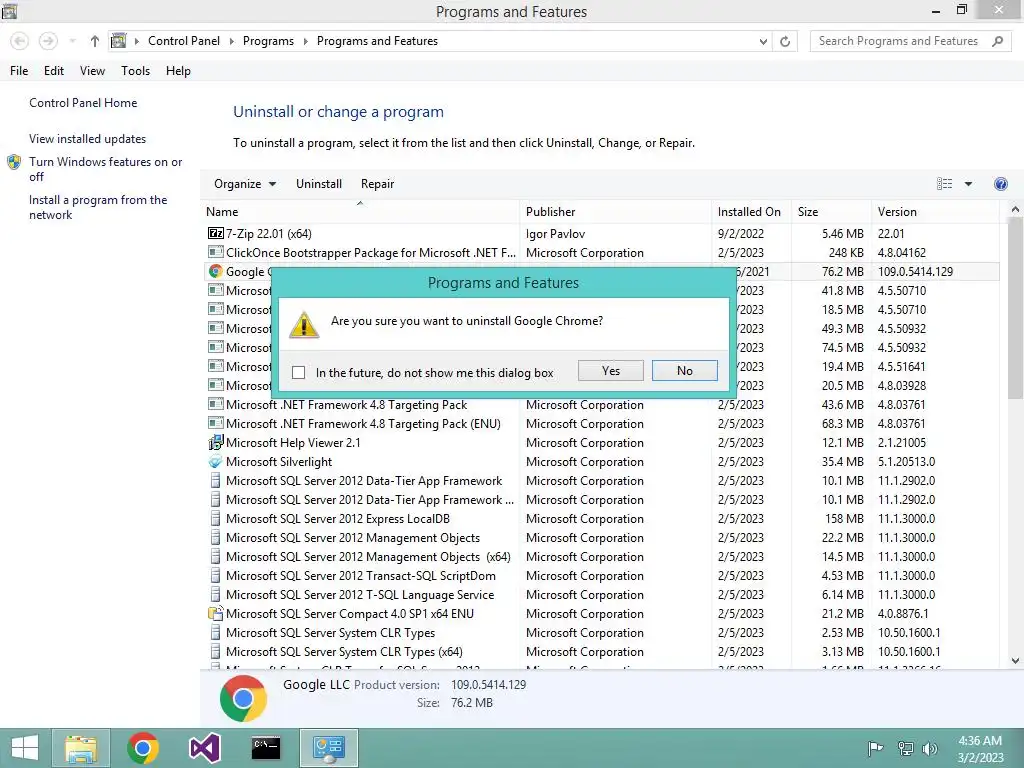This screenshot has height=768, width=1024.
Task: Click the Windows features shield icon
Action: tap(14, 162)
